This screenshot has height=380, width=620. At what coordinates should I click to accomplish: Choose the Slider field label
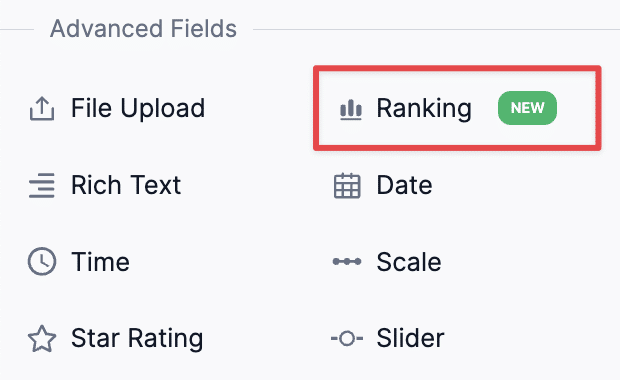(x=410, y=338)
